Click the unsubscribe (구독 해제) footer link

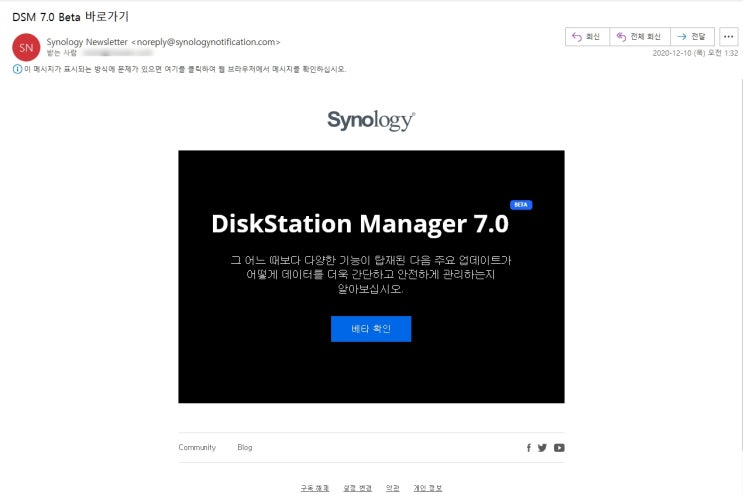click(x=315, y=488)
